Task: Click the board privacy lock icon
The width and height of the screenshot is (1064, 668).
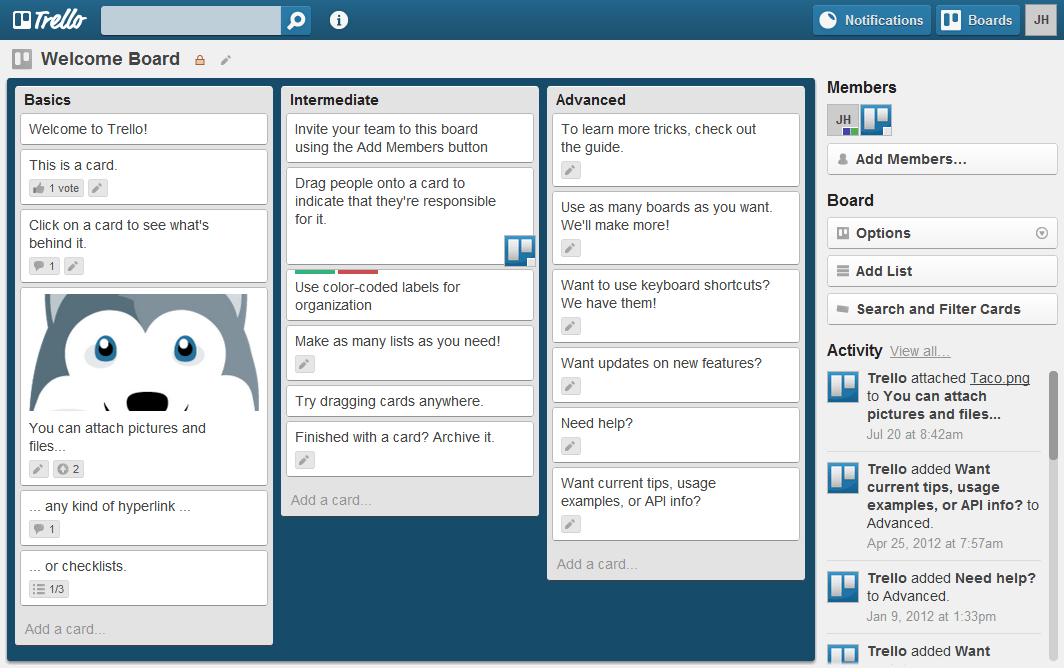Action: (200, 60)
